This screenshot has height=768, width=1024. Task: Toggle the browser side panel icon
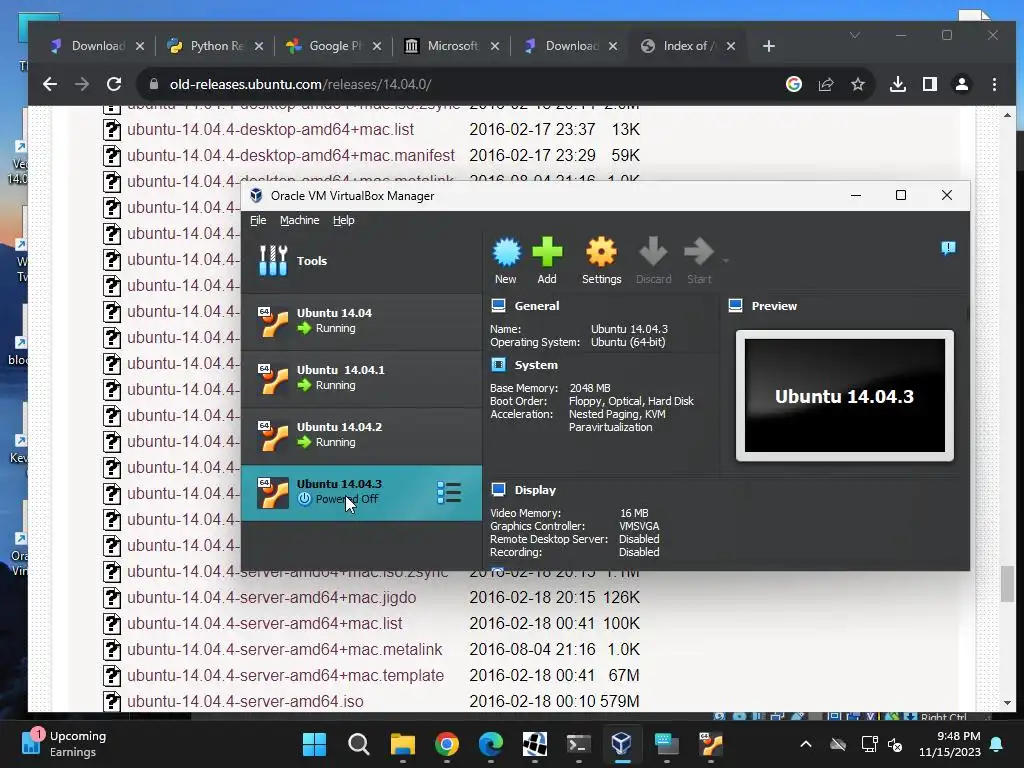coord(930,84)
